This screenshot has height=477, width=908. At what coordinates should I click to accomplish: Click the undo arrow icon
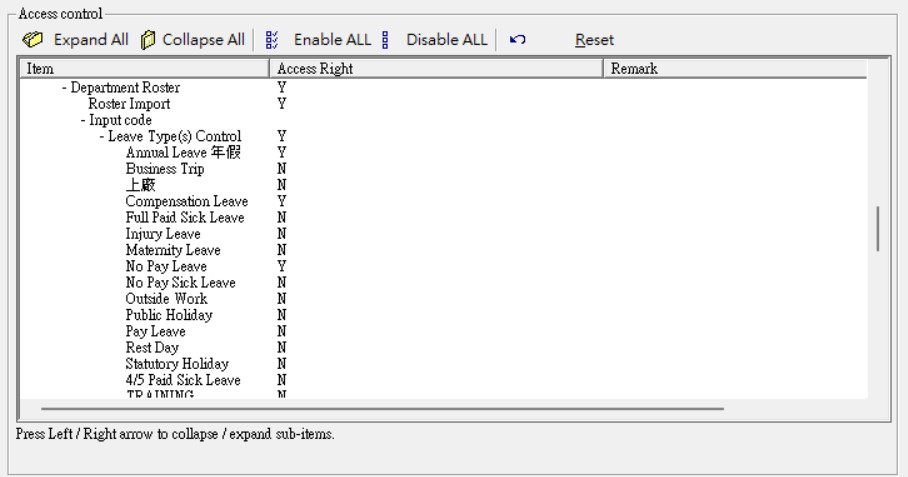[x=517, y=40]
